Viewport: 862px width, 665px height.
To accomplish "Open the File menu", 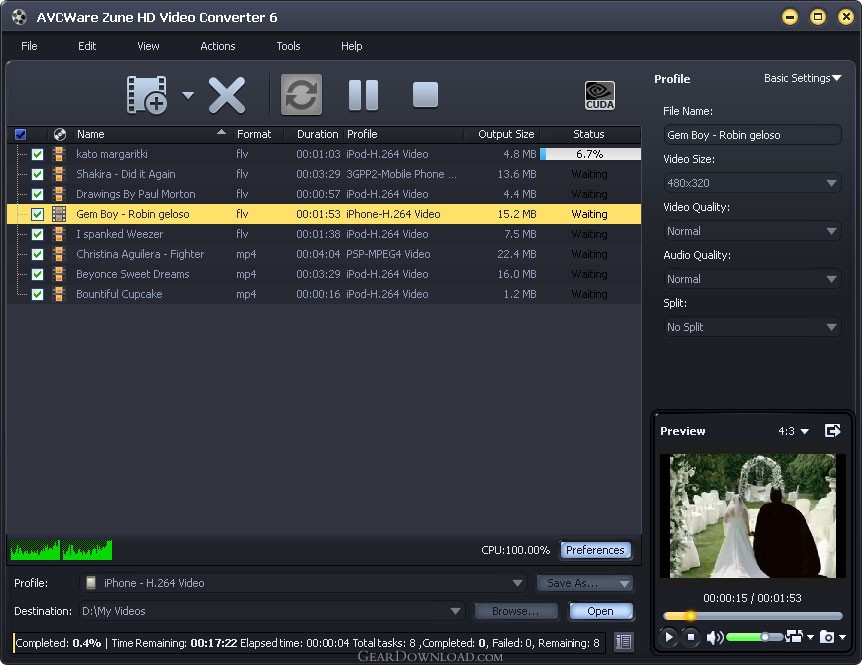I will 29,46.
